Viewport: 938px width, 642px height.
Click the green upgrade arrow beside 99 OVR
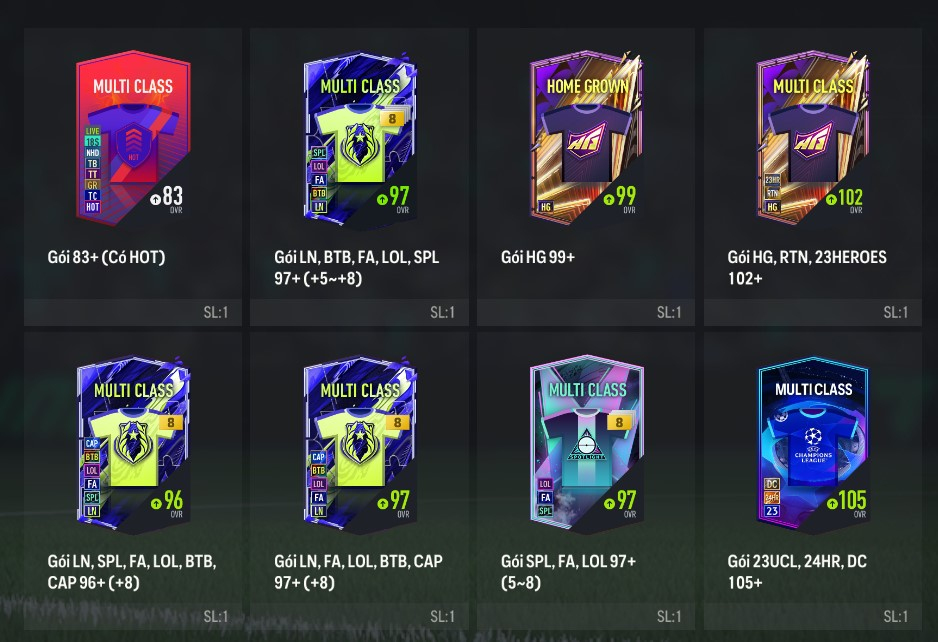(609, 199)
